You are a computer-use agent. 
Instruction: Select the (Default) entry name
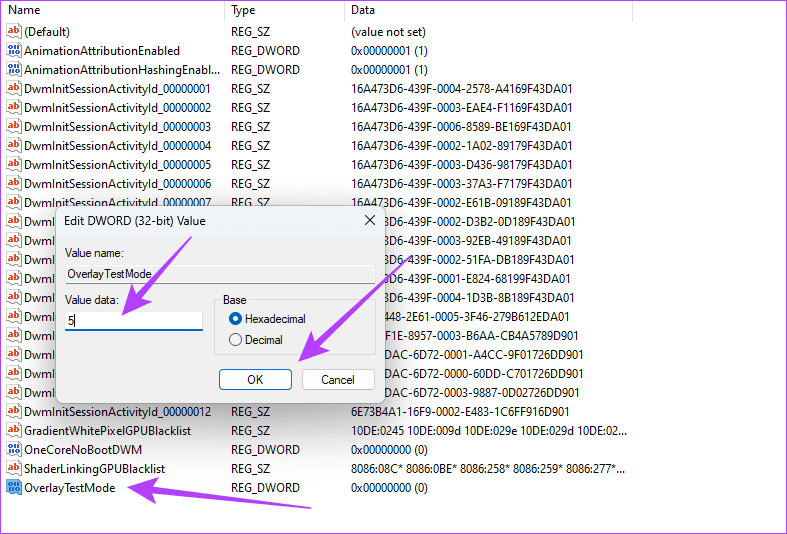47,31
